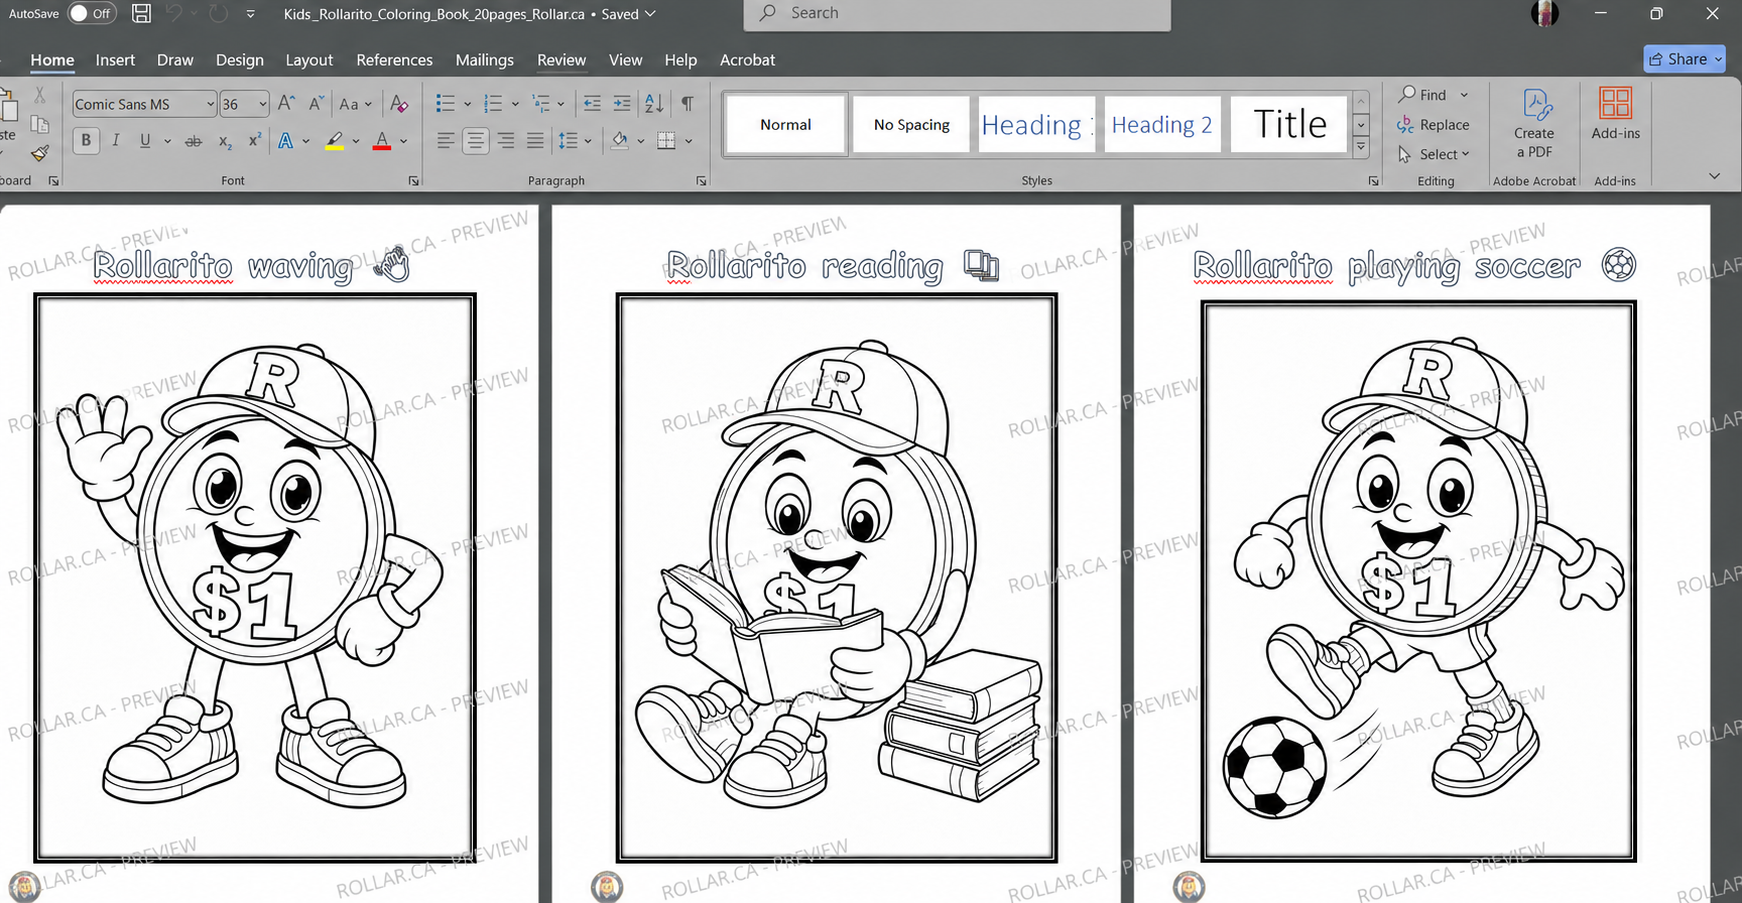Select the Normal style
The width and height of the screenshot is (1742, 903).
pos(786,124)
